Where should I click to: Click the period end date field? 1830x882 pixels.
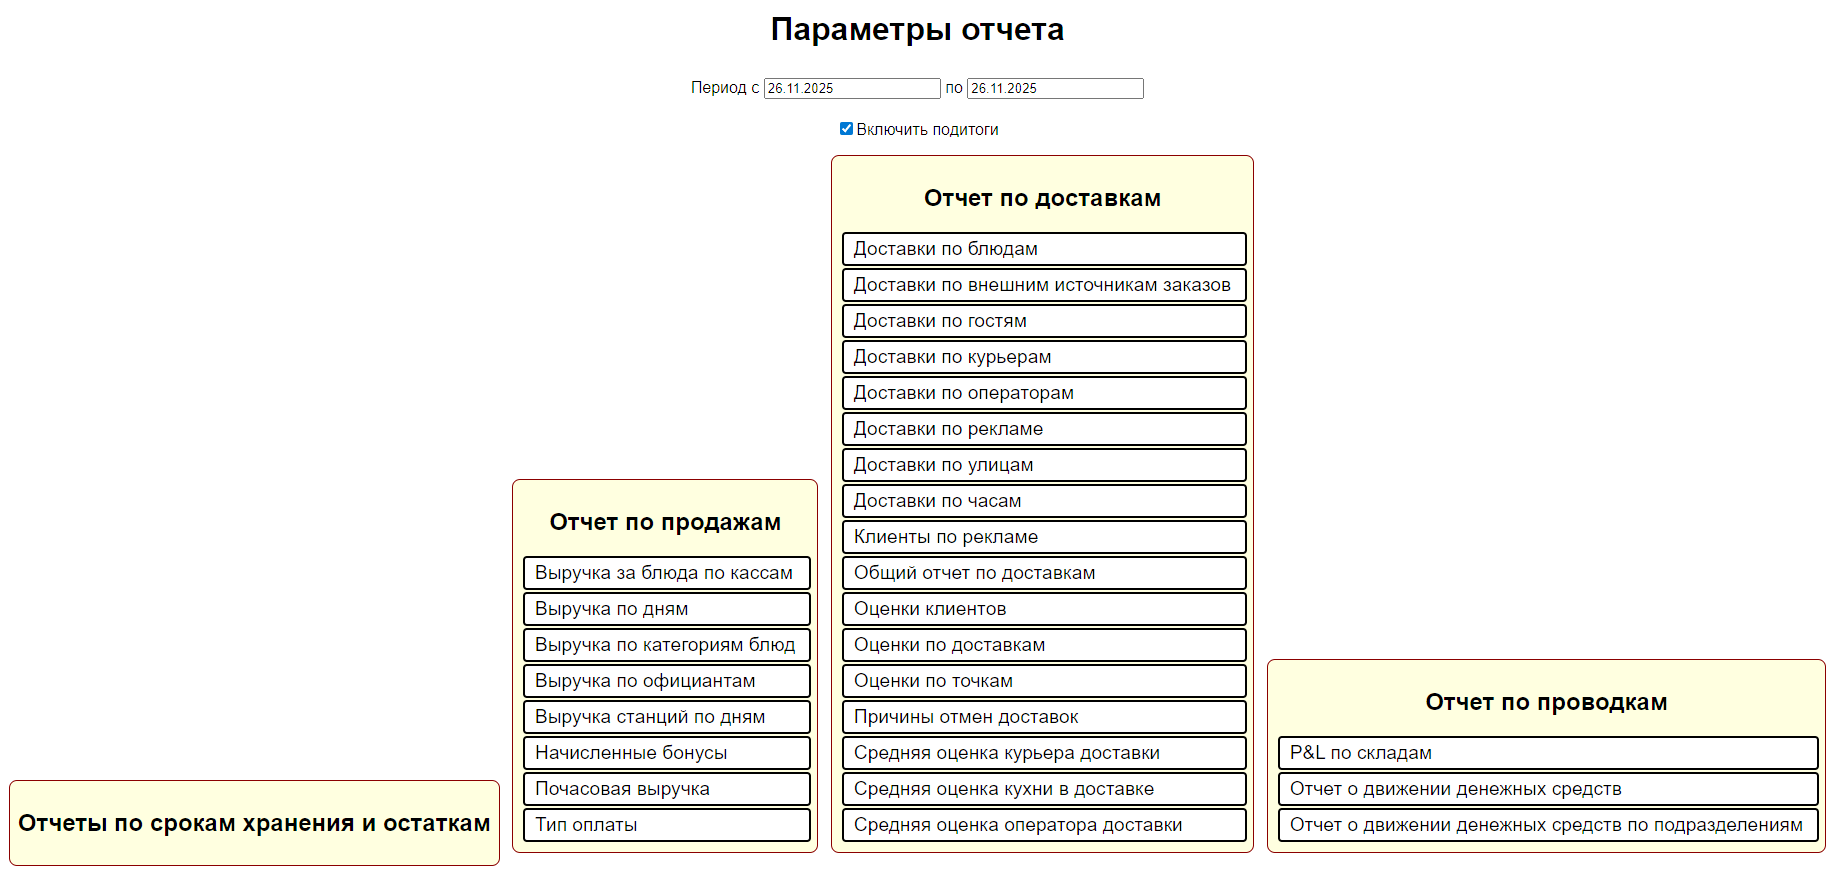tap(1054, 89)
